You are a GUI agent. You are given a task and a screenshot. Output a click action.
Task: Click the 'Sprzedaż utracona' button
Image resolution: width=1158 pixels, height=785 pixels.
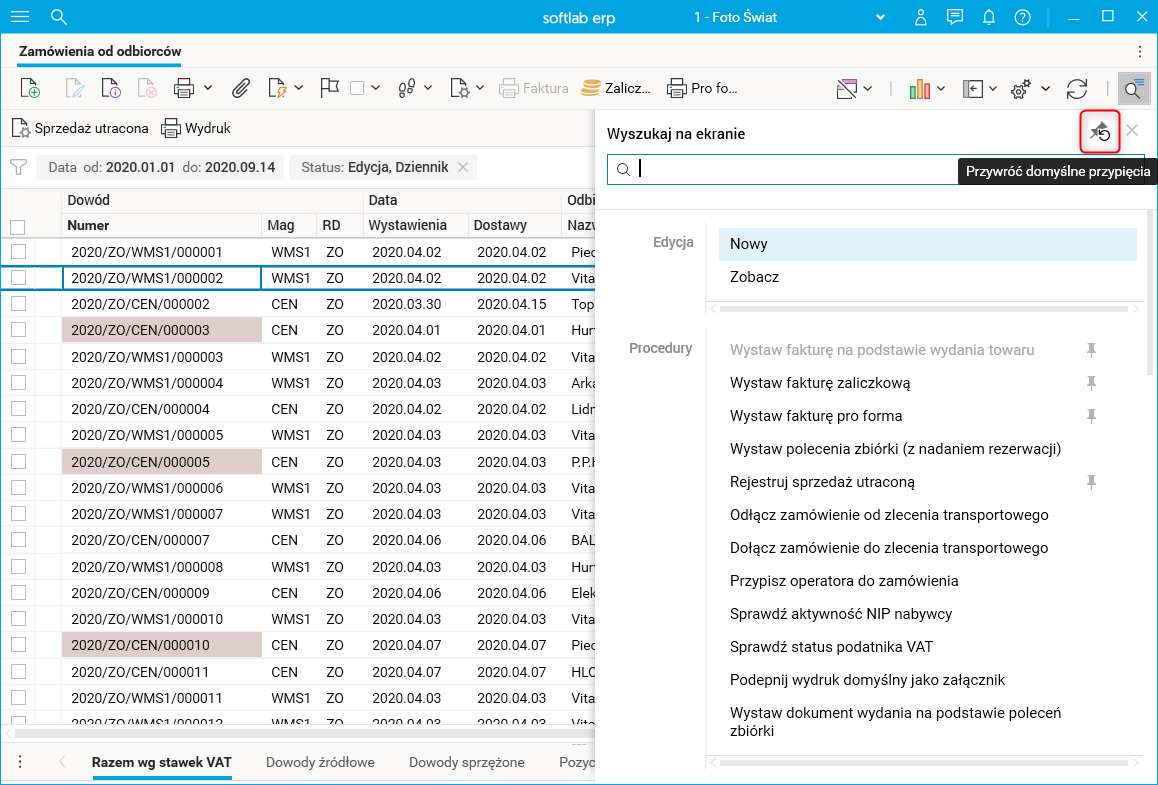81,128
